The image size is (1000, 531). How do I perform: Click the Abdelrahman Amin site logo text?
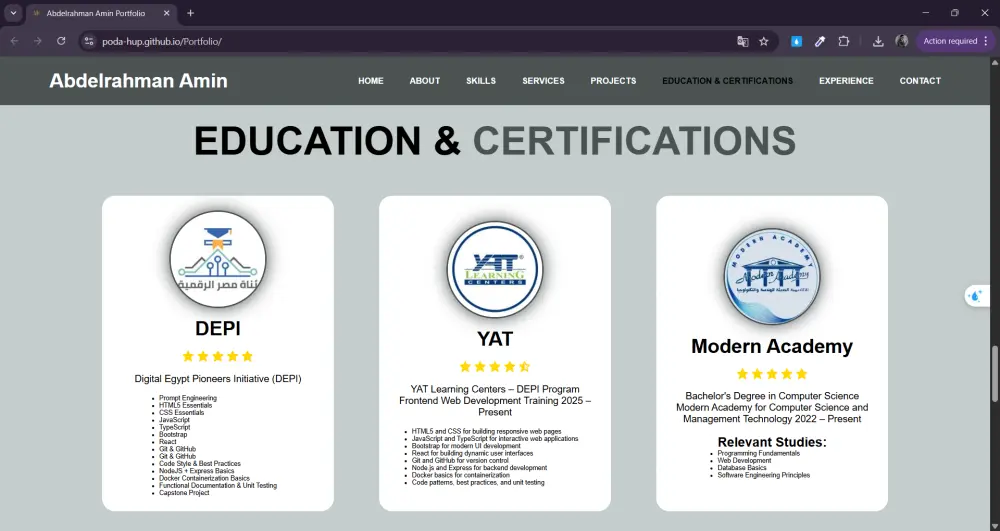click(x=138, y=81)
